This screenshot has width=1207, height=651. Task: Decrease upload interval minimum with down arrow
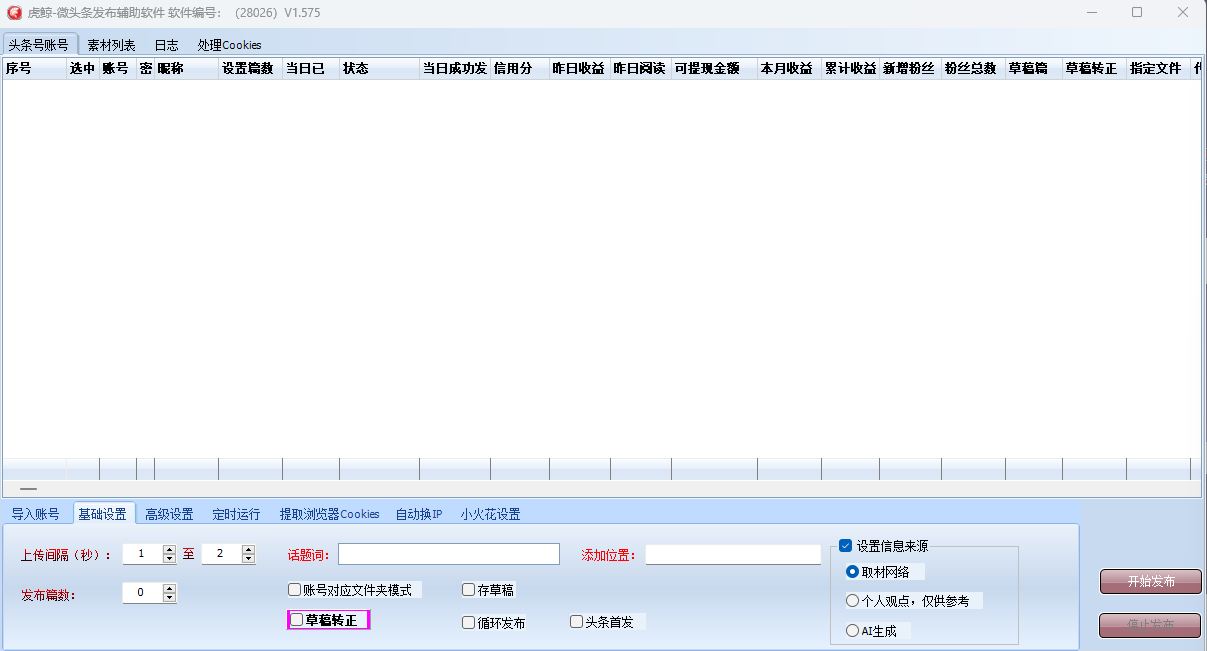point(169,559)
